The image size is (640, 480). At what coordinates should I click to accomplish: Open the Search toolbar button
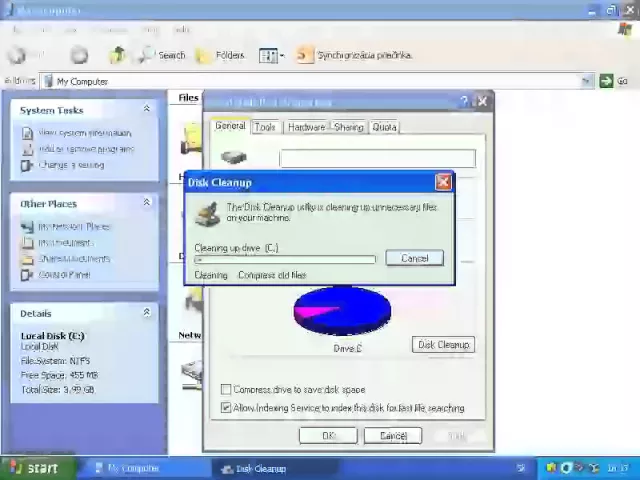pyautogui.click(x=162, y=55)
